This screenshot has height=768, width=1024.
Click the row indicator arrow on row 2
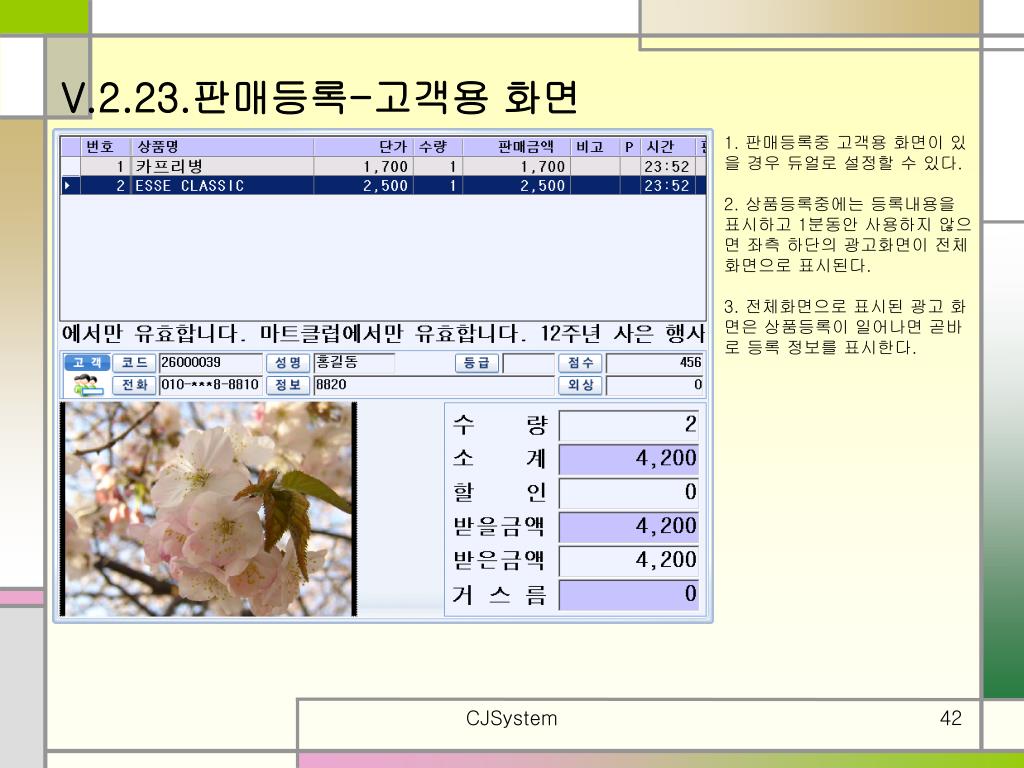(x=69, y=185)
